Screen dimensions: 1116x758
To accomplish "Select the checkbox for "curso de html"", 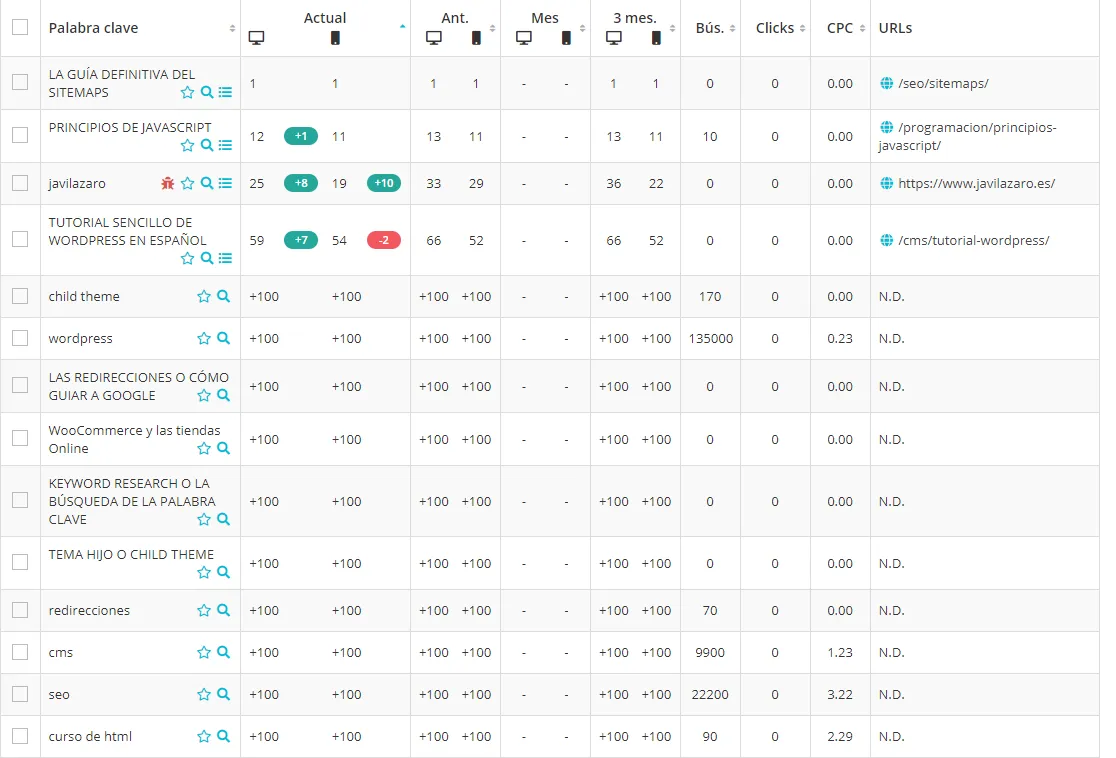I will pyautogui.click(x=20, y=736).
